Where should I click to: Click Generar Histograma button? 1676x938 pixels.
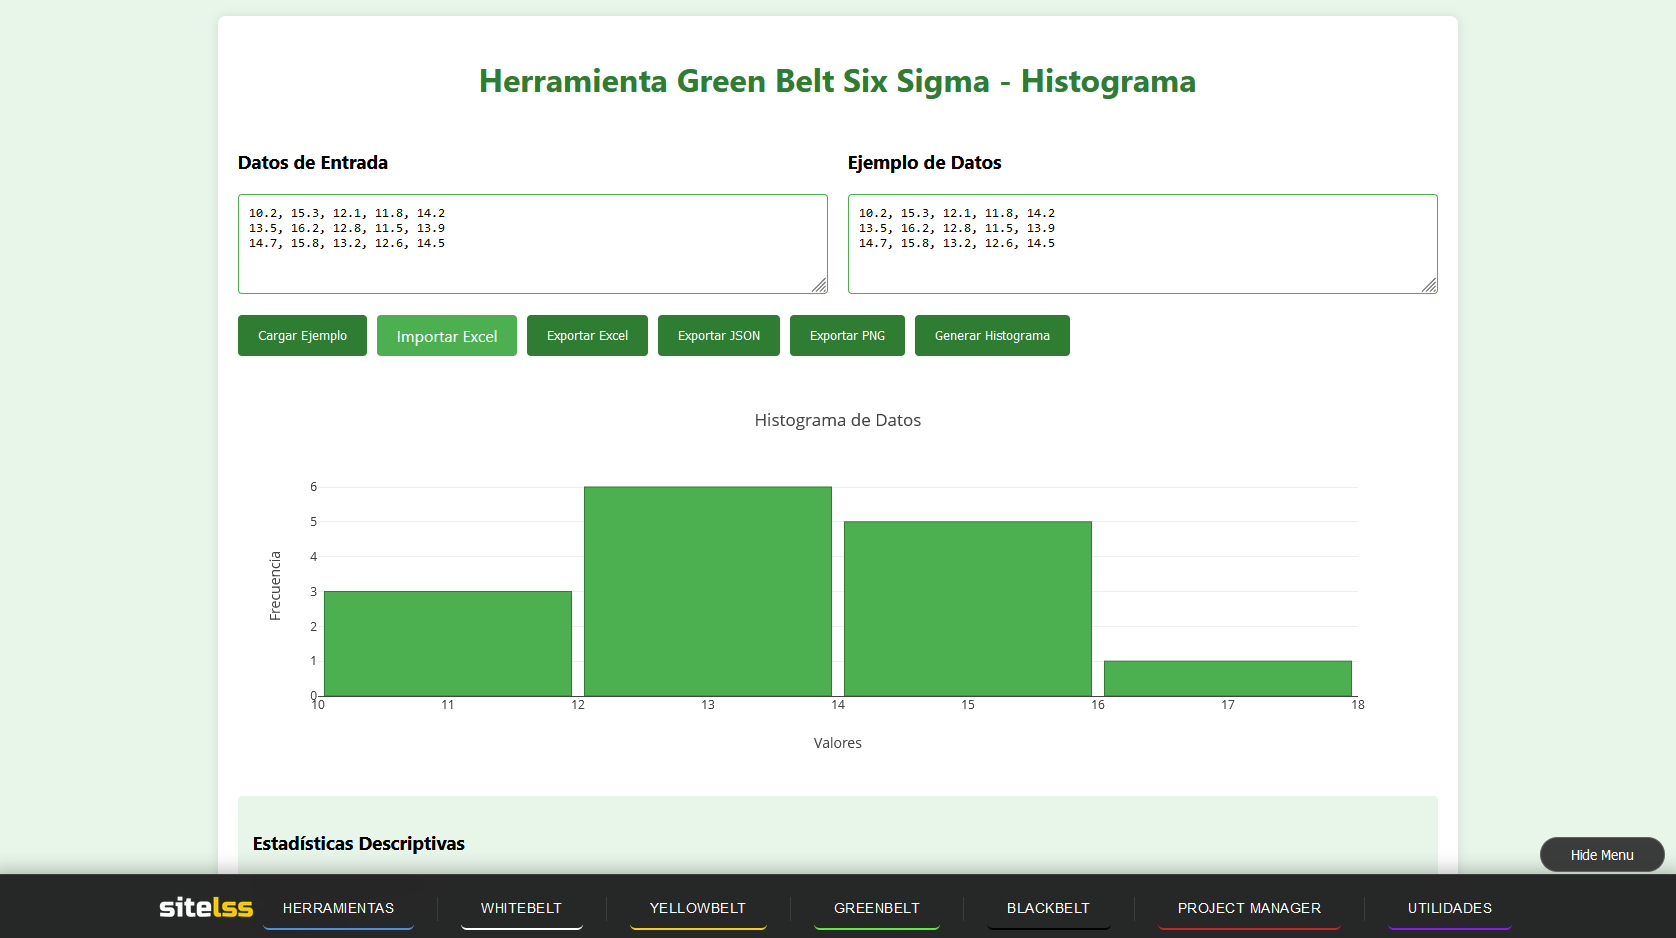(x=991, y=336)
